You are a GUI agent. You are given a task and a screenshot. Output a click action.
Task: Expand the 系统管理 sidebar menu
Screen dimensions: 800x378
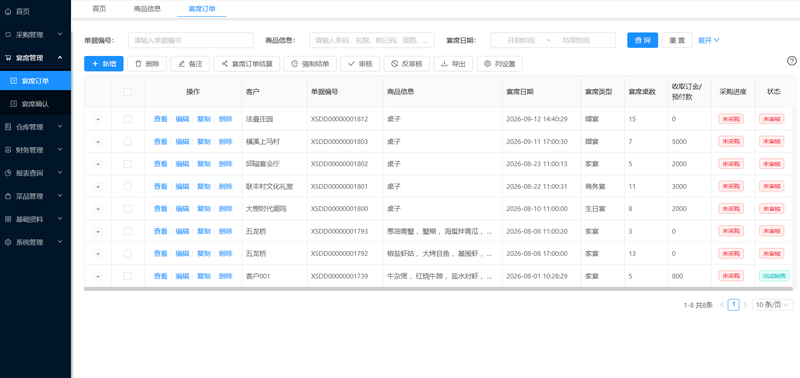point(35,242)
